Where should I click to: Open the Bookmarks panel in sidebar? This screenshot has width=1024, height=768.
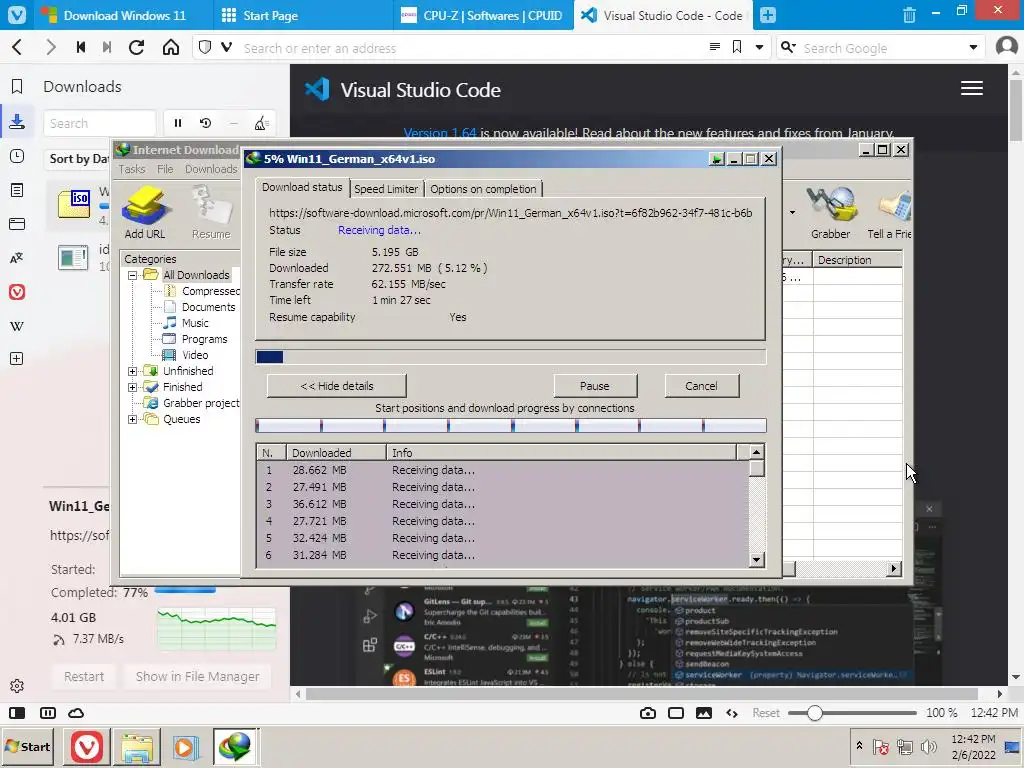17,86
